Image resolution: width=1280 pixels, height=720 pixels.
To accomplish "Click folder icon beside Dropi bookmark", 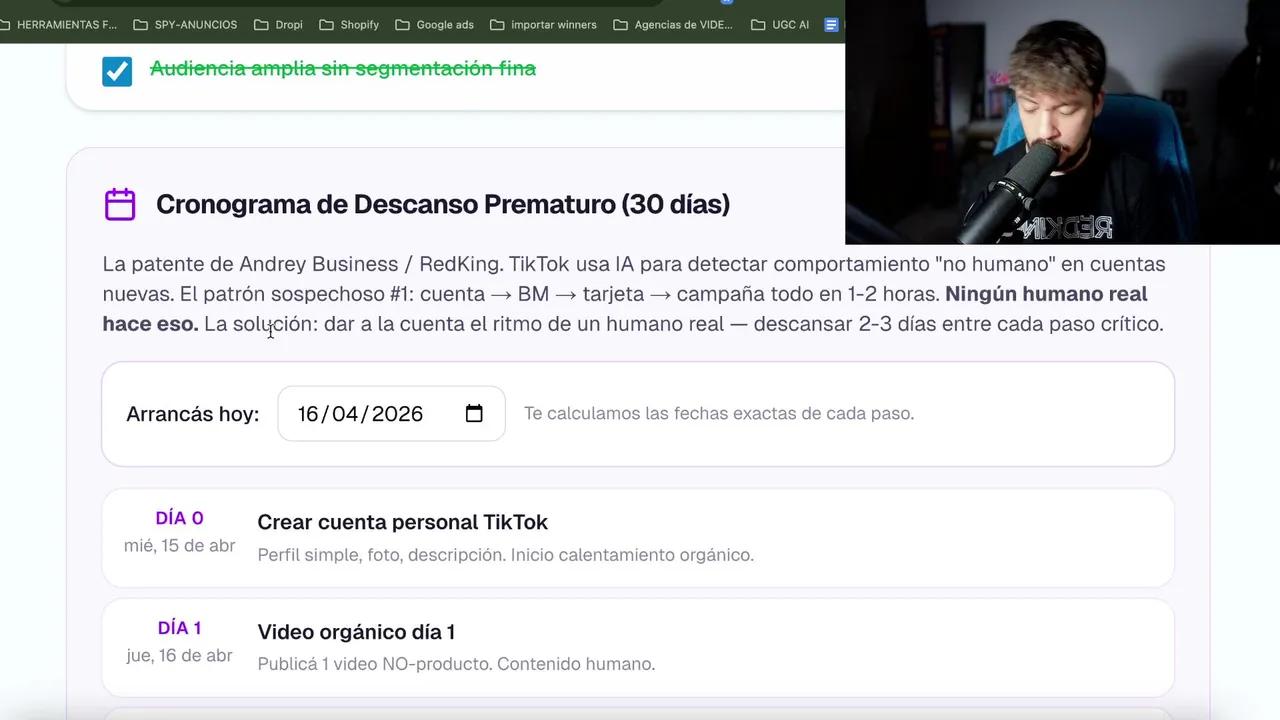I will click(x=261, y=24).
